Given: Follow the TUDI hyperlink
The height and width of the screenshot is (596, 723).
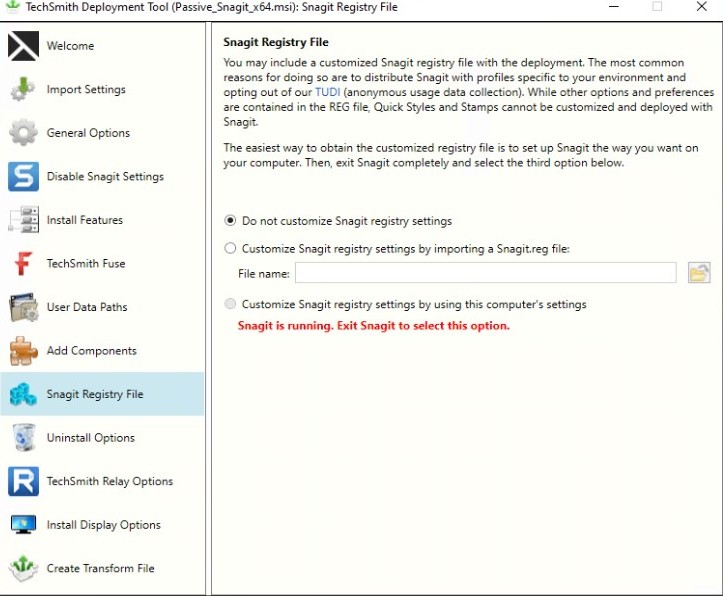Looking at the screenshot, I should (x=327, y=92).
